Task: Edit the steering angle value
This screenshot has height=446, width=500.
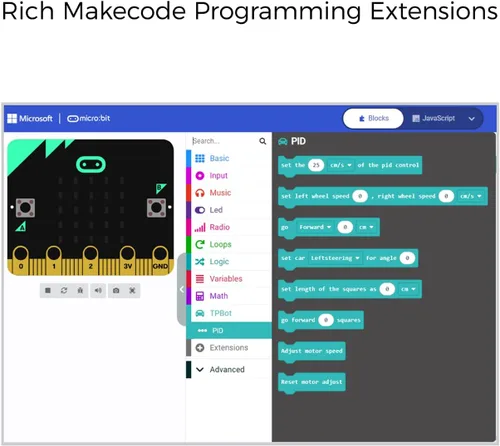Action: (x=407, y=258)
